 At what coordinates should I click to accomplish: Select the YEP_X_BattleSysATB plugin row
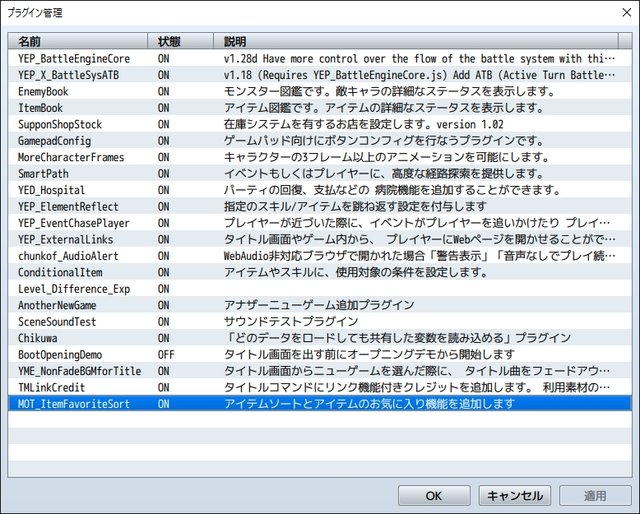pos(320,75)
